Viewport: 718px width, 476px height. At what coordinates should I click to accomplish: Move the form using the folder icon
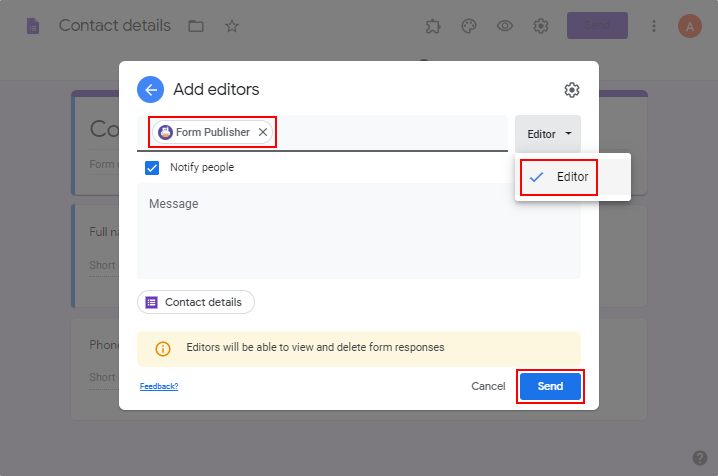point(196,26)
